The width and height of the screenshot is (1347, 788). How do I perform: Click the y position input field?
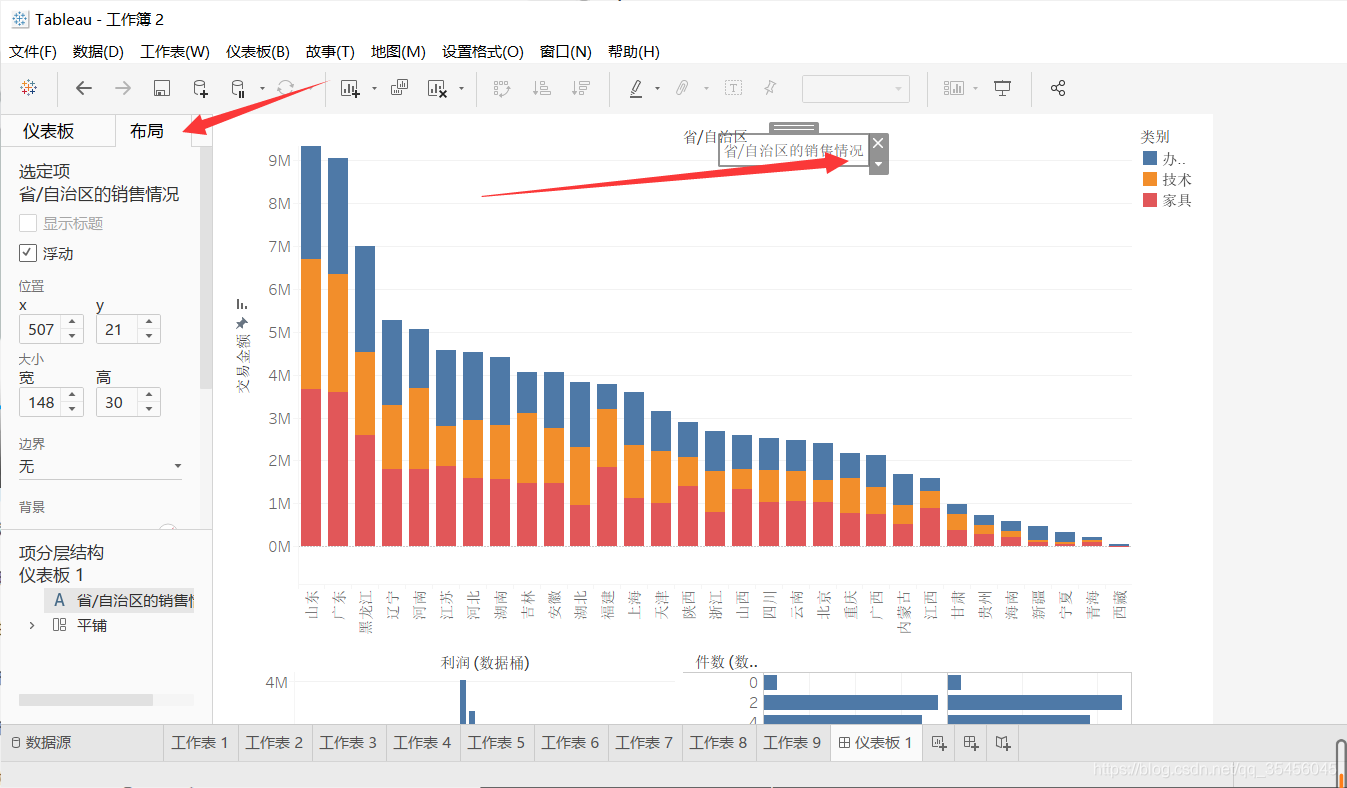coord(116,329)
